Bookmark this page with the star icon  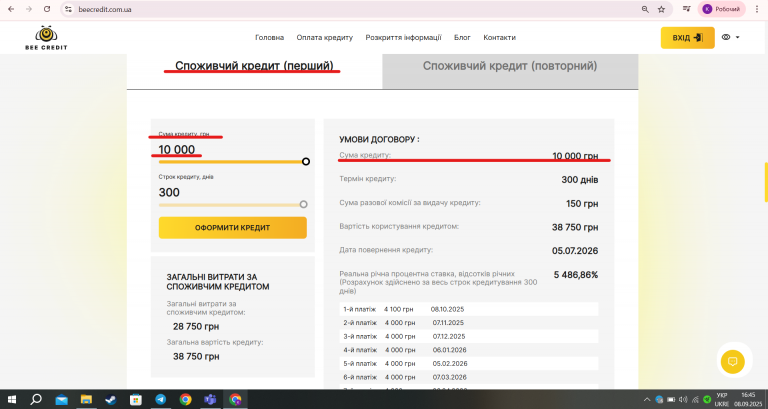661,9
